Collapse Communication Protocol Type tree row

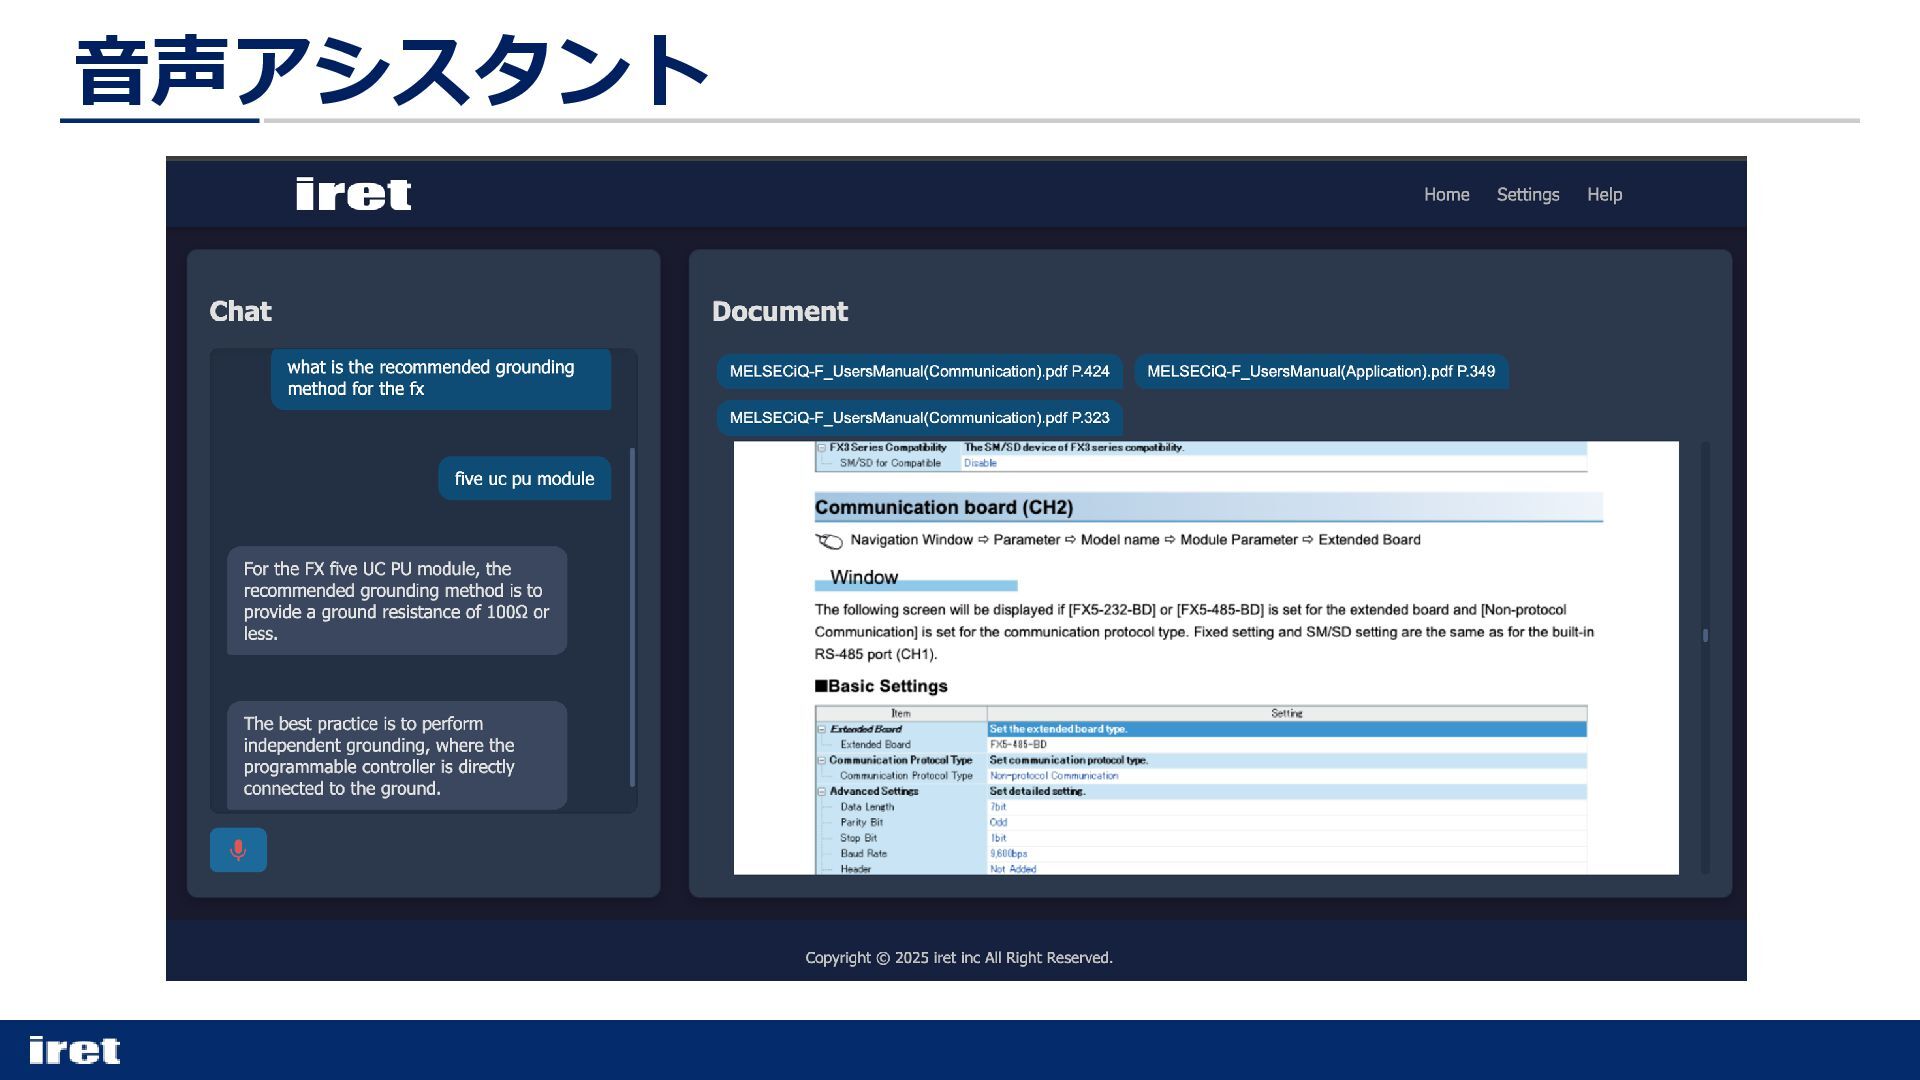[822, 760]
